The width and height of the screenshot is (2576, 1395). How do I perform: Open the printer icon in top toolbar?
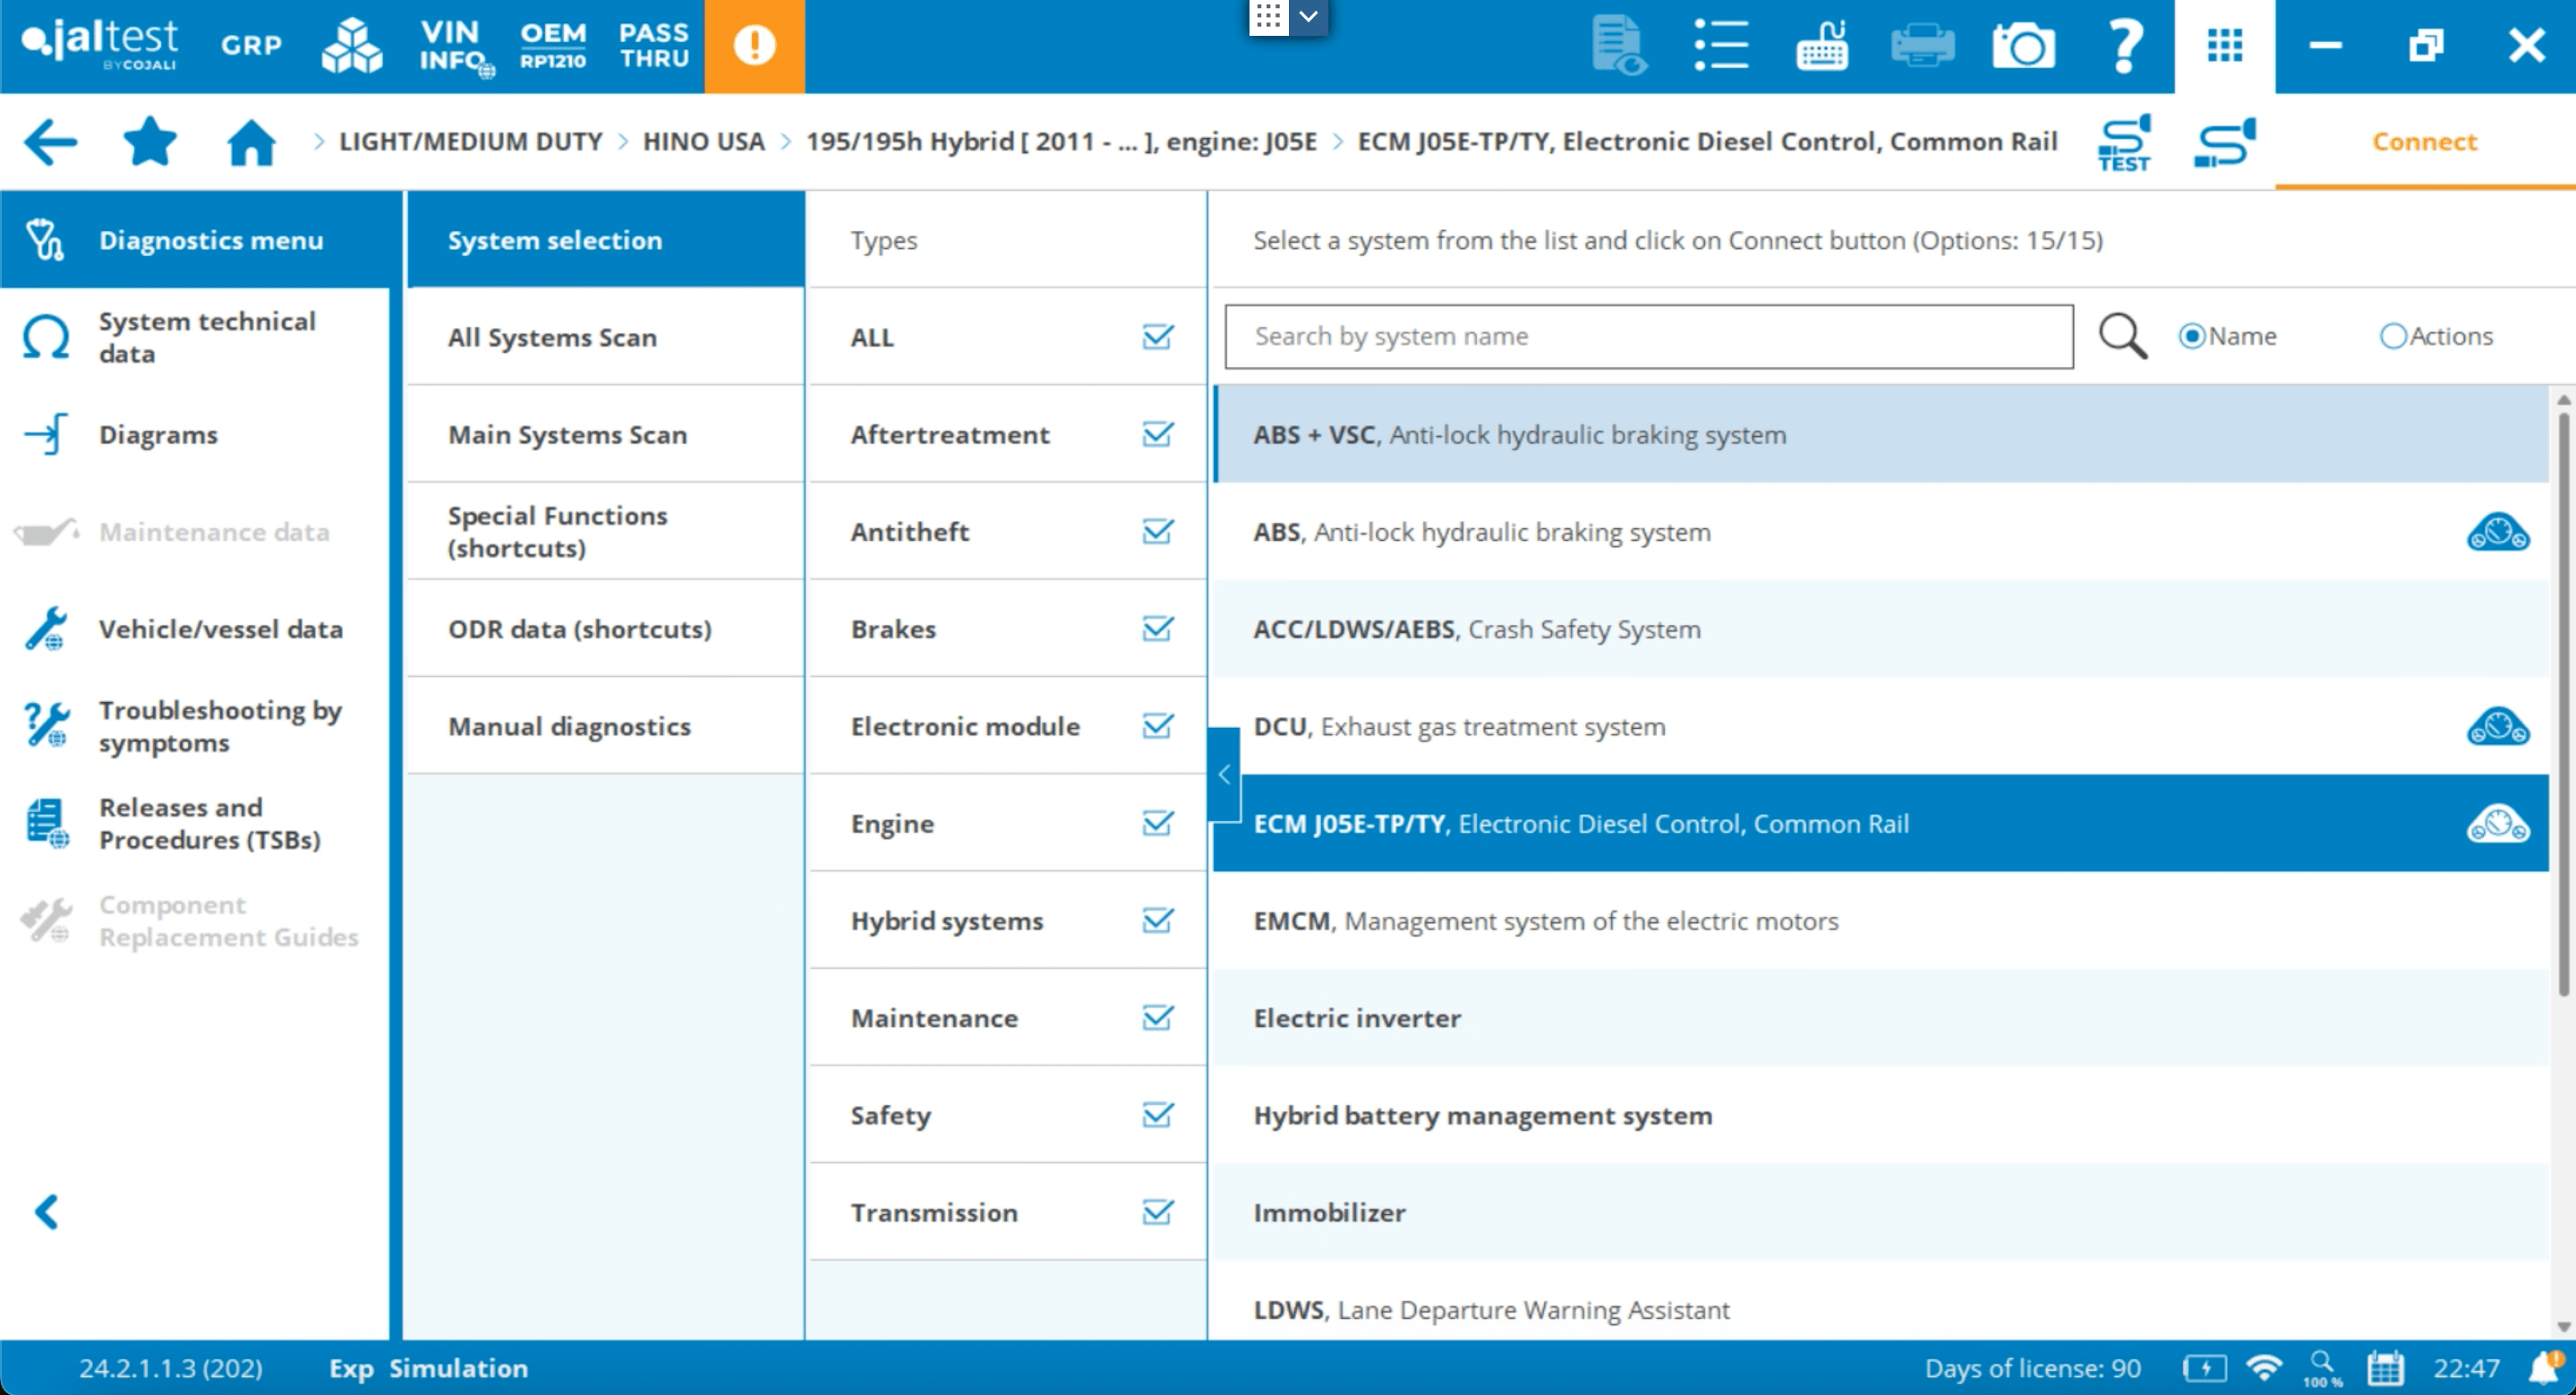1922,46
